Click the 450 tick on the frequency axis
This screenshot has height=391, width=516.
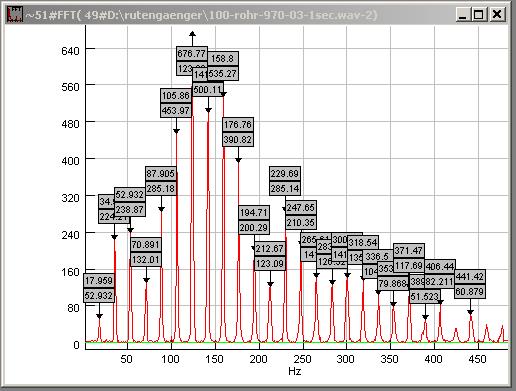point(477,359)
